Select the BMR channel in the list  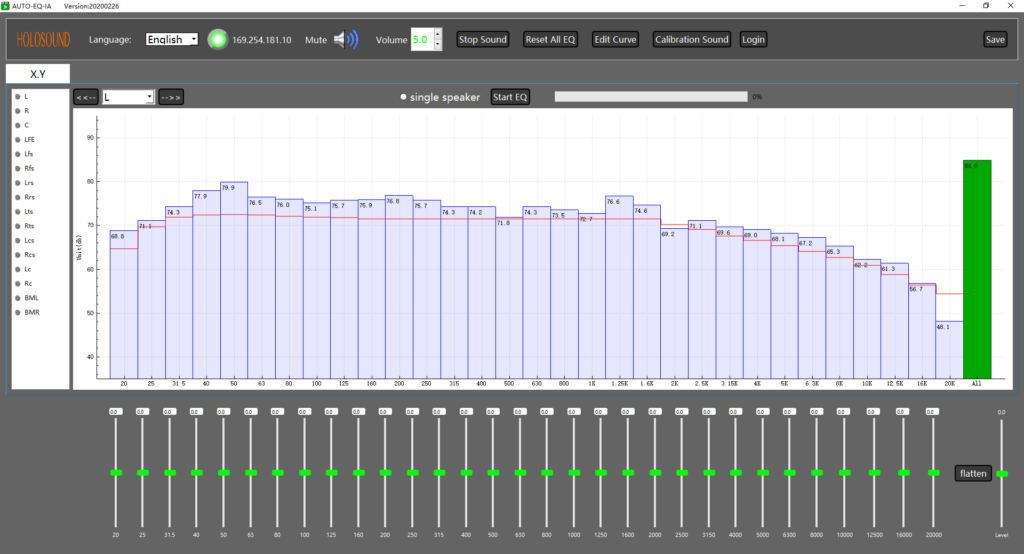click(x=31, y=312)
